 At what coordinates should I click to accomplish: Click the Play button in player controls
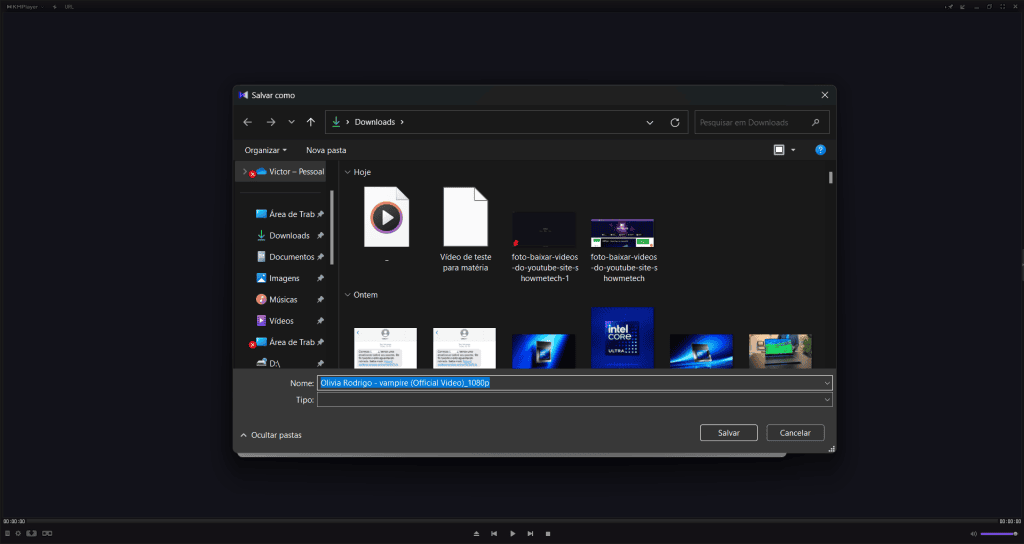pos(512,534)
